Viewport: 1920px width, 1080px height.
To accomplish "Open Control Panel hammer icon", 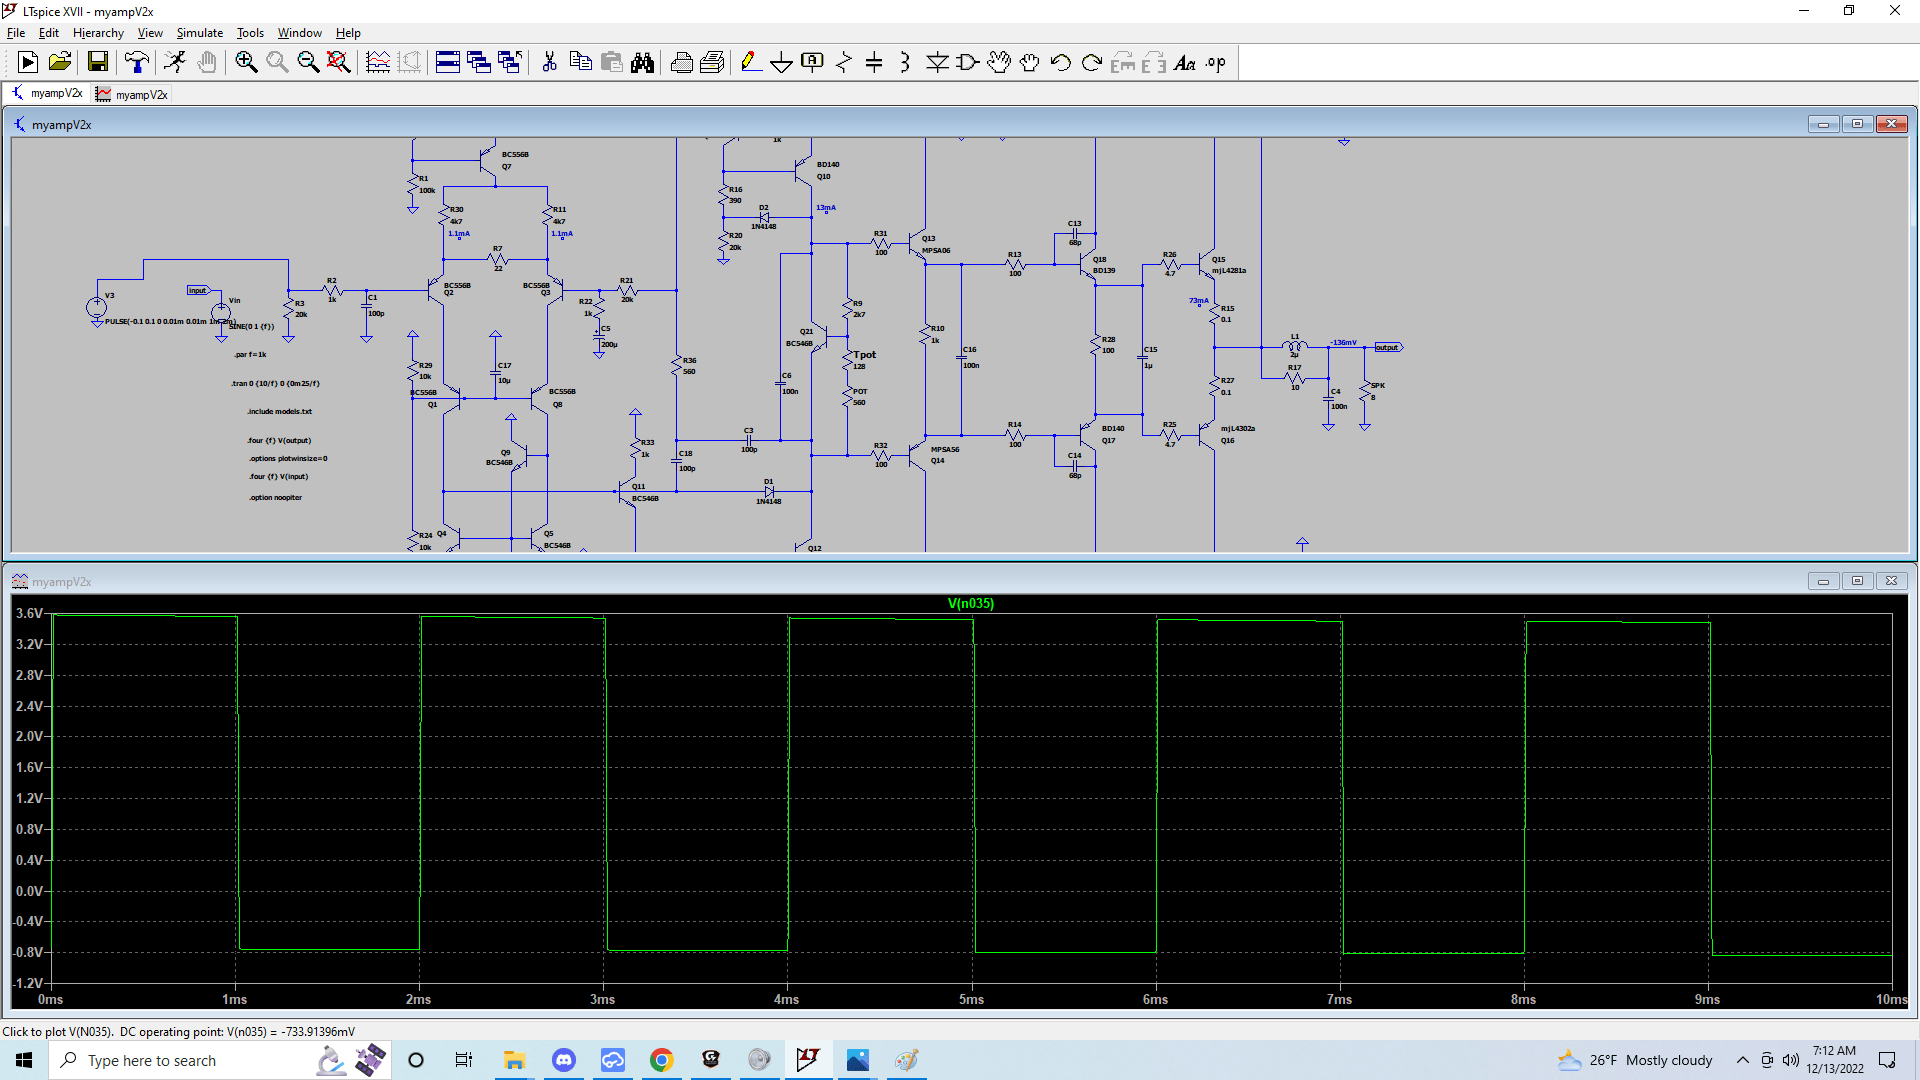I will (137, 63).
